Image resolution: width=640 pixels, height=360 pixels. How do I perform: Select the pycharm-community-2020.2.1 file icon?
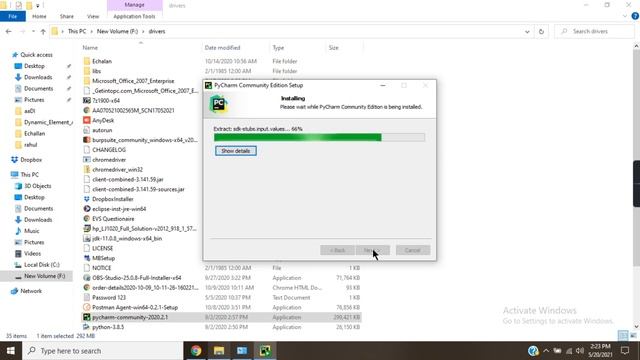click(x=87, y=317)
